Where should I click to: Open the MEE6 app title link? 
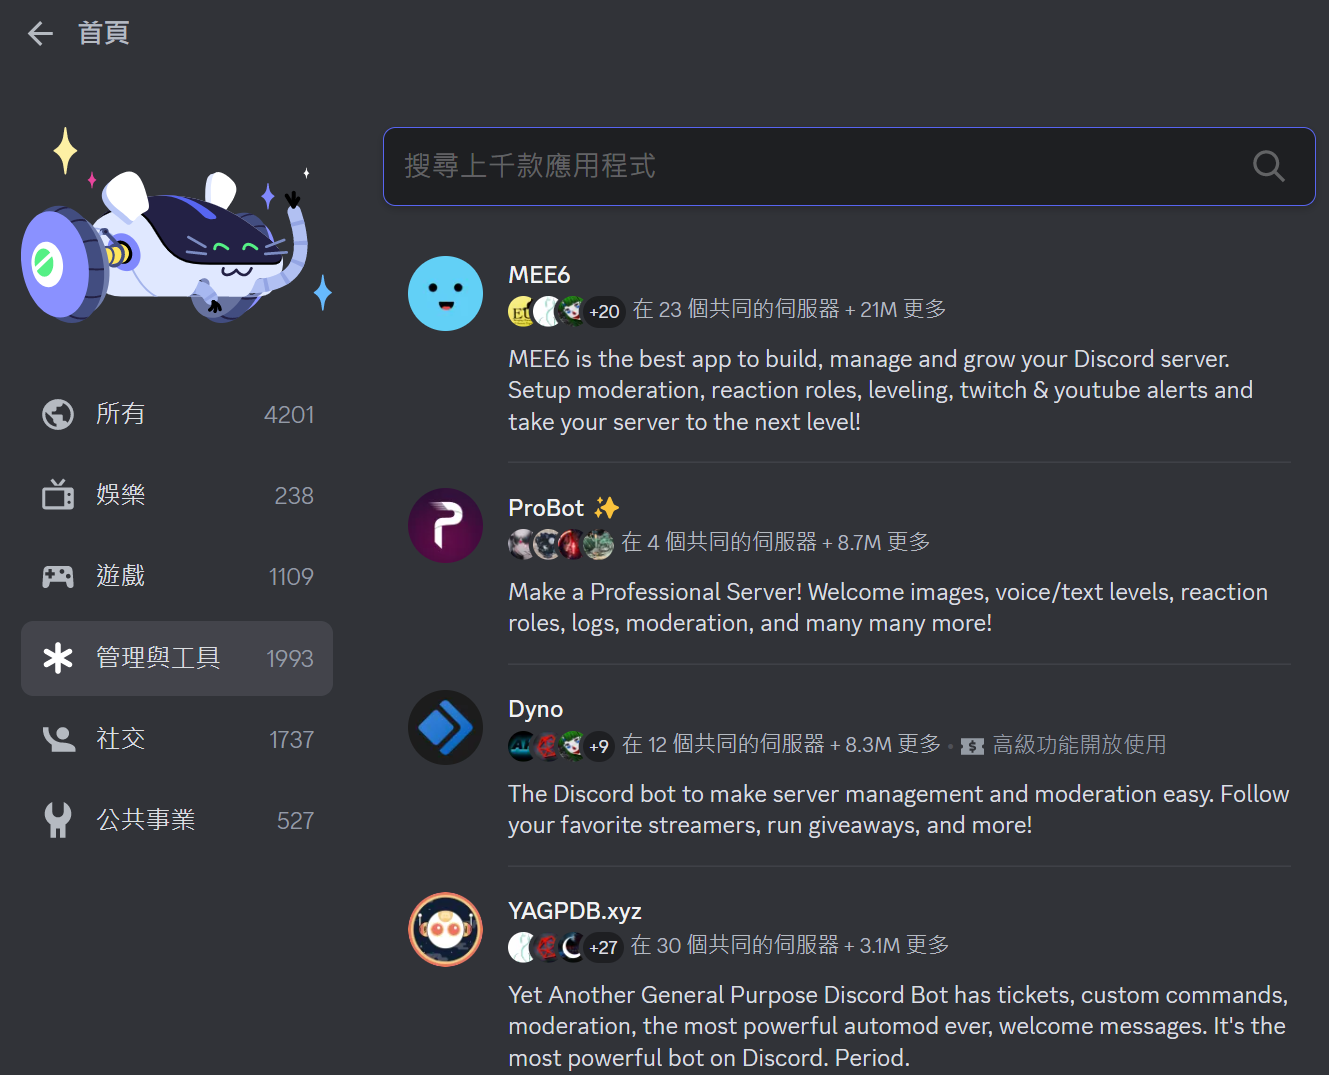(x=539, y=275)
